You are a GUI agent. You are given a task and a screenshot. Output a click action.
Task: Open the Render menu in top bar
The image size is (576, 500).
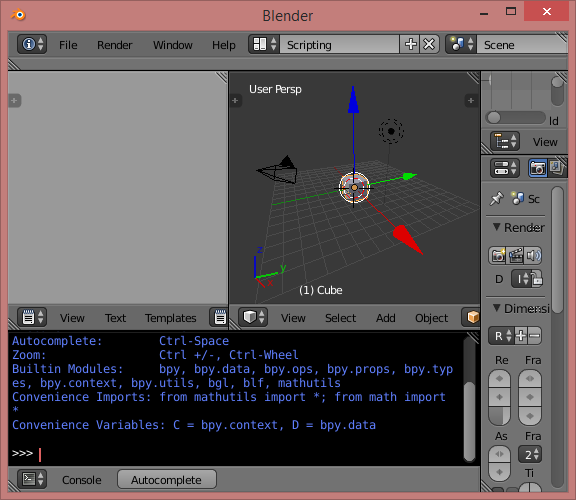pos(115,45)
